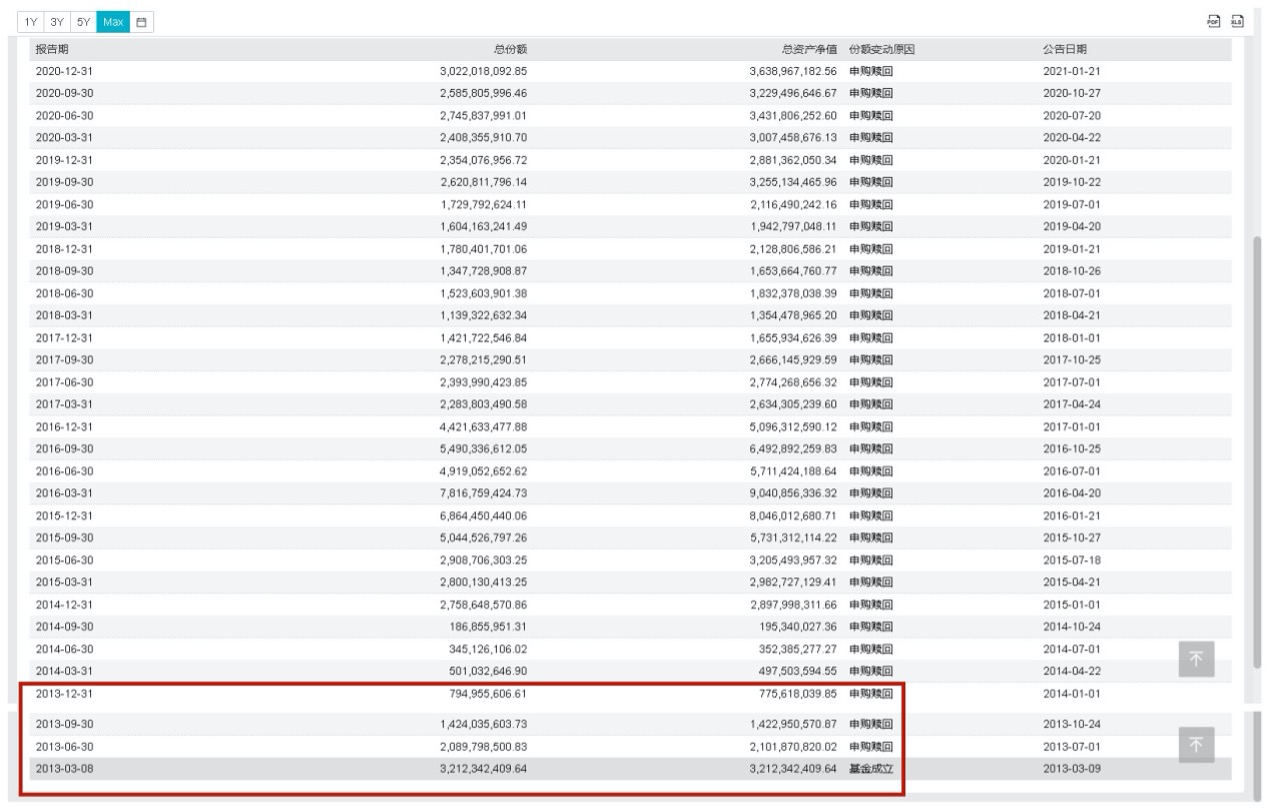
Task: Select report period 2013-09-30
Action: point(64,725)
